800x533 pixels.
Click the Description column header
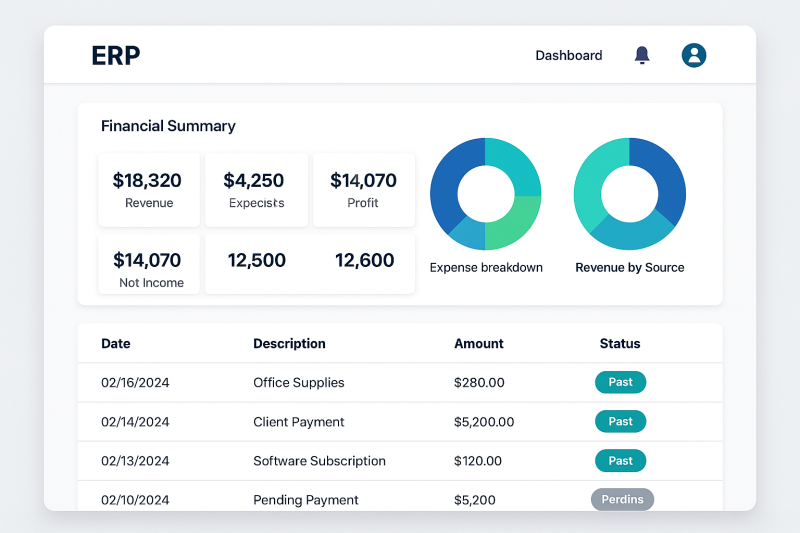(289, 343)
